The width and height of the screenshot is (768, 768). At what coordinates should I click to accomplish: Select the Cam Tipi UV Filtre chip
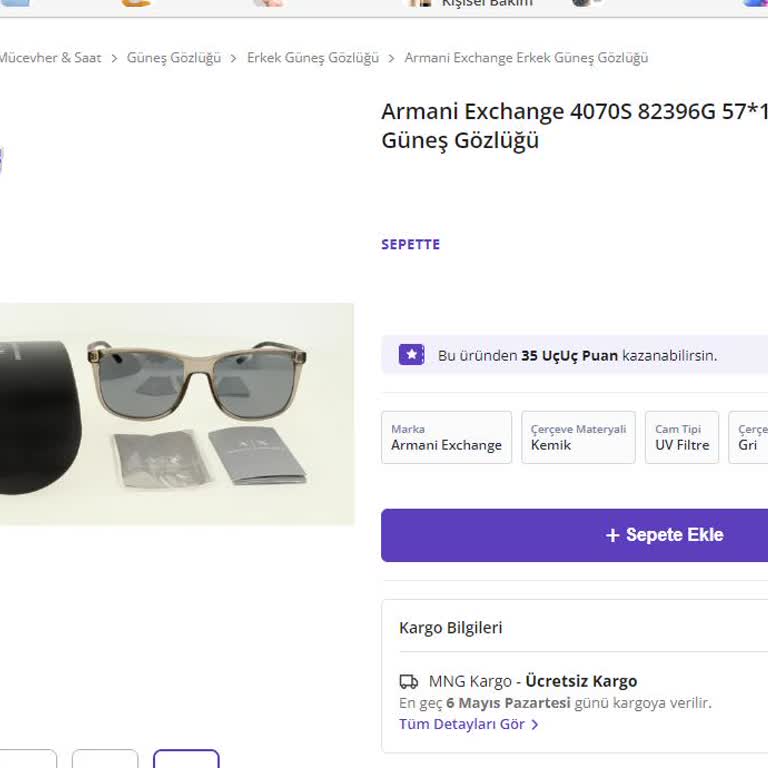(x=682, y=438)
